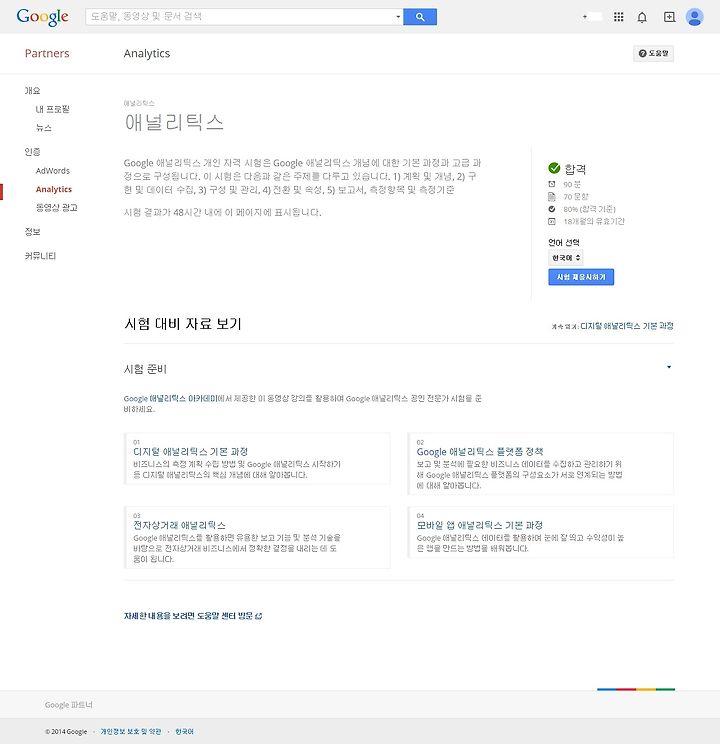The height and width of the screenshot is (744, 720).
Task: Open the Partners header link
Action: (x=47, y=53)
